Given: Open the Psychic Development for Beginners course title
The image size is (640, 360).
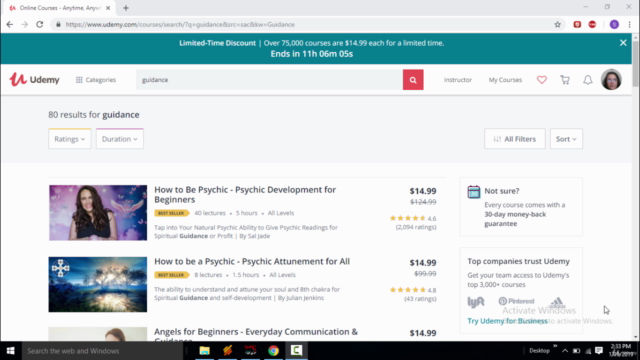Looking at the screenshot, I should (x=245, y=195).
